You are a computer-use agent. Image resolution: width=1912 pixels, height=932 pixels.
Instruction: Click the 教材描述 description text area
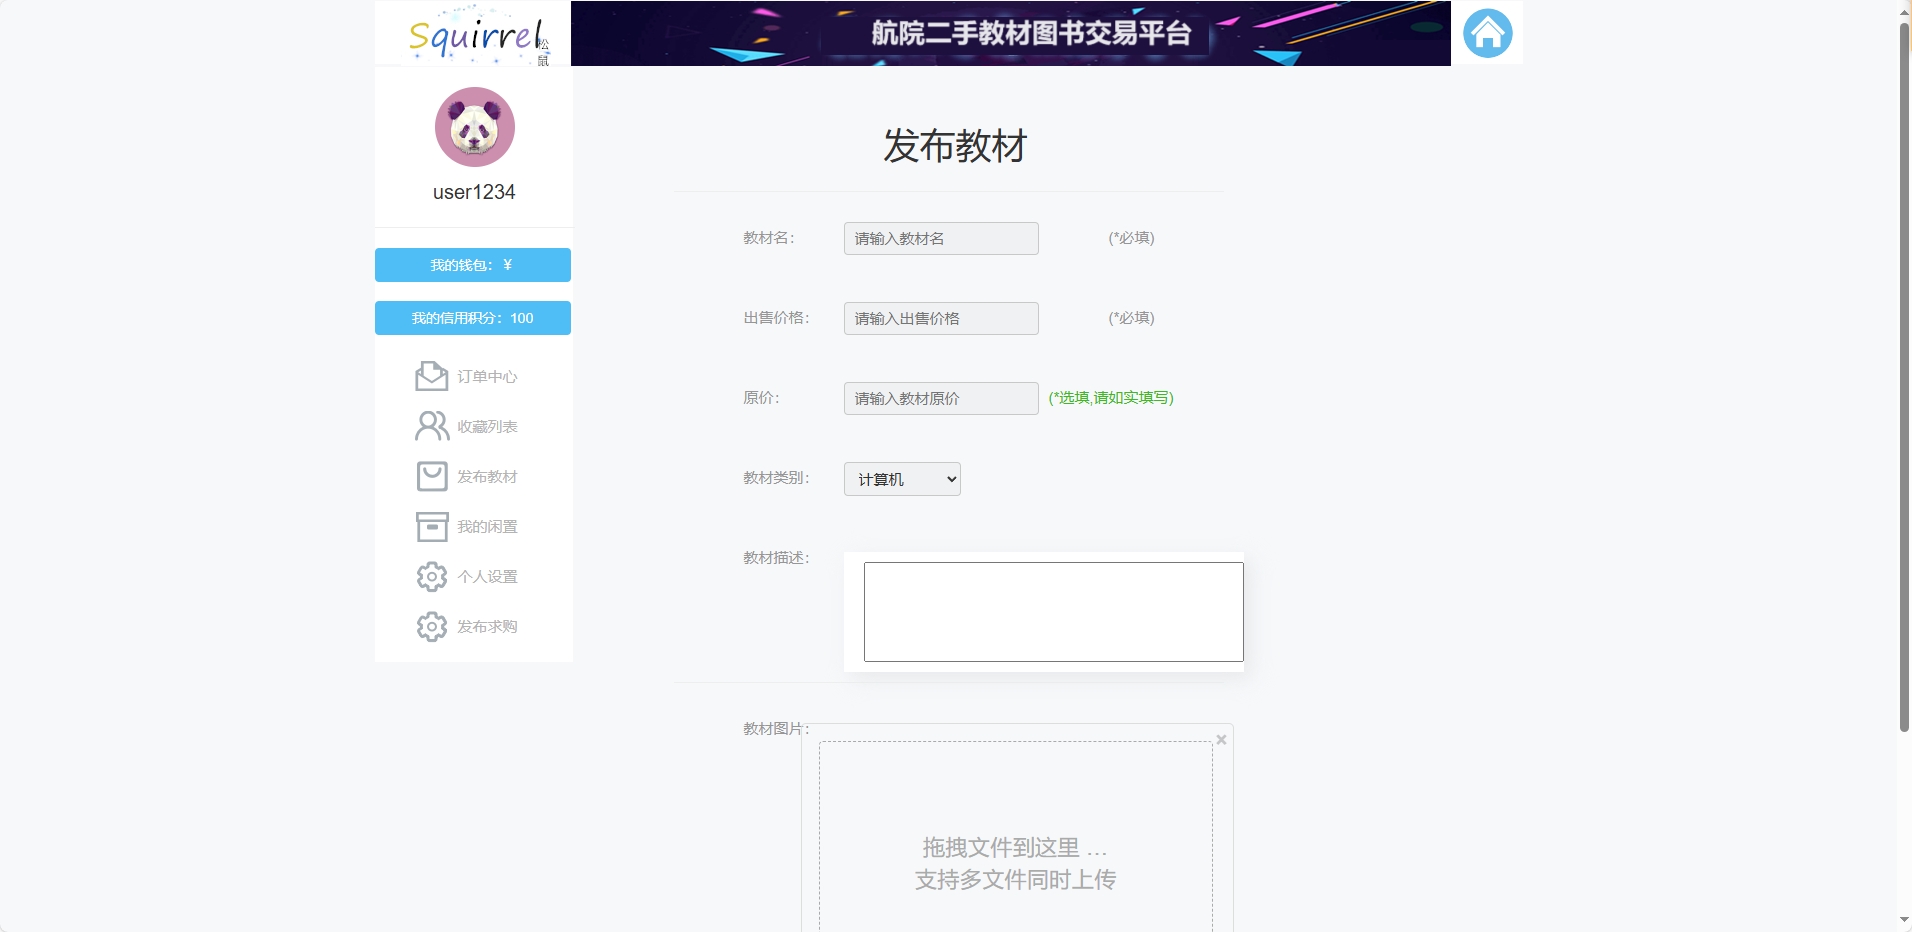(x=1052, y=611)
